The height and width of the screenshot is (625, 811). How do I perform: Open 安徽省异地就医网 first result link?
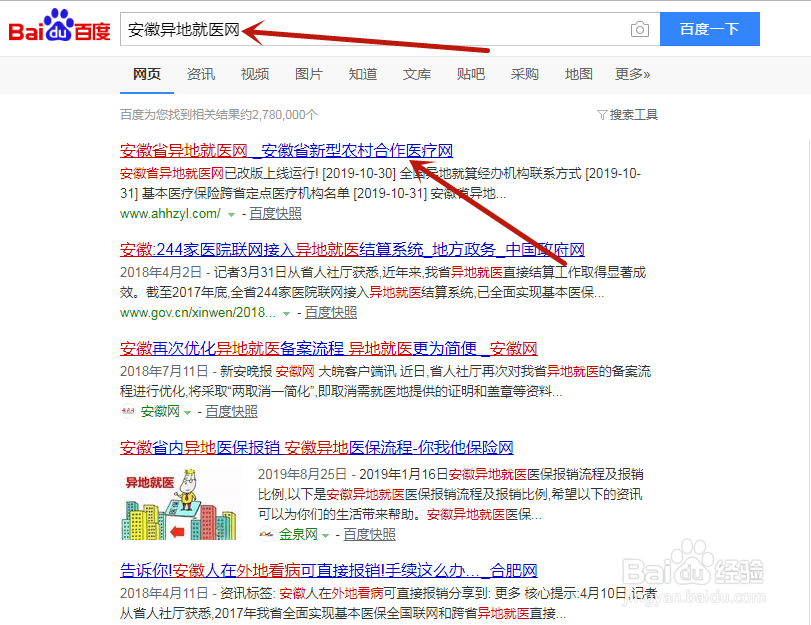pyautogui.click(x=287, y=151)
